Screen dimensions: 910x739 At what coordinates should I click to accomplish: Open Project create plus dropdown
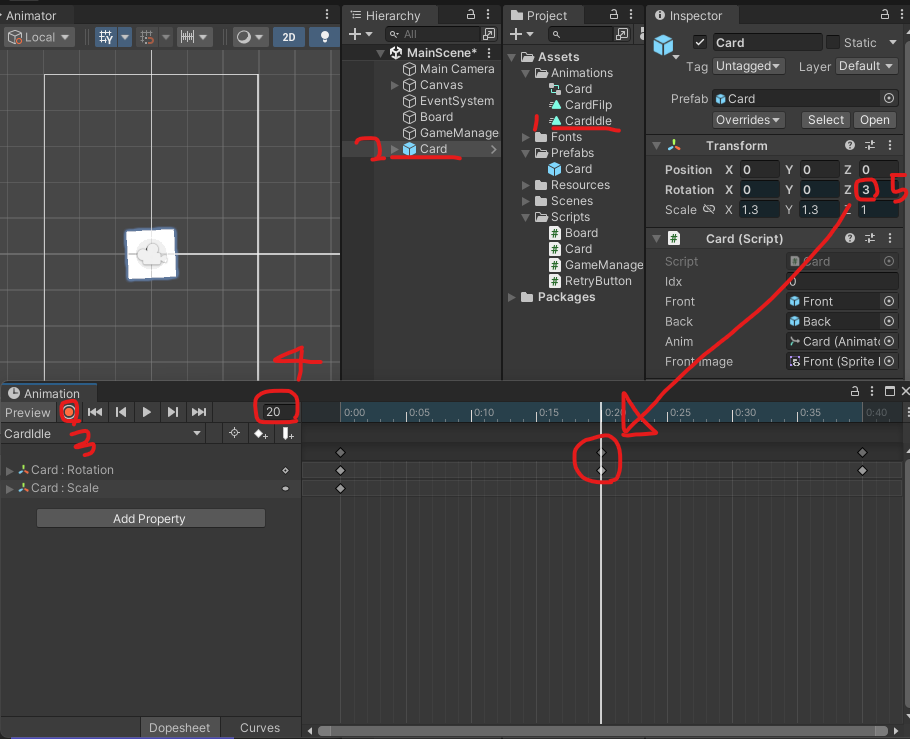point(521,34)
